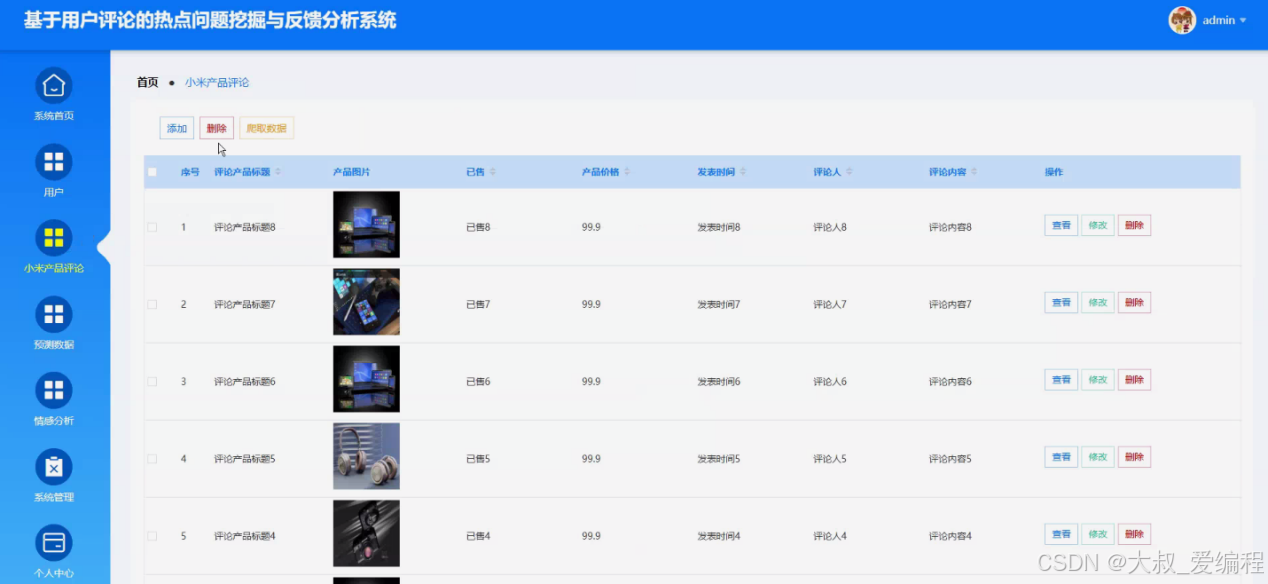
Task: Click the 序号 column header
Action: click(190, 172)
